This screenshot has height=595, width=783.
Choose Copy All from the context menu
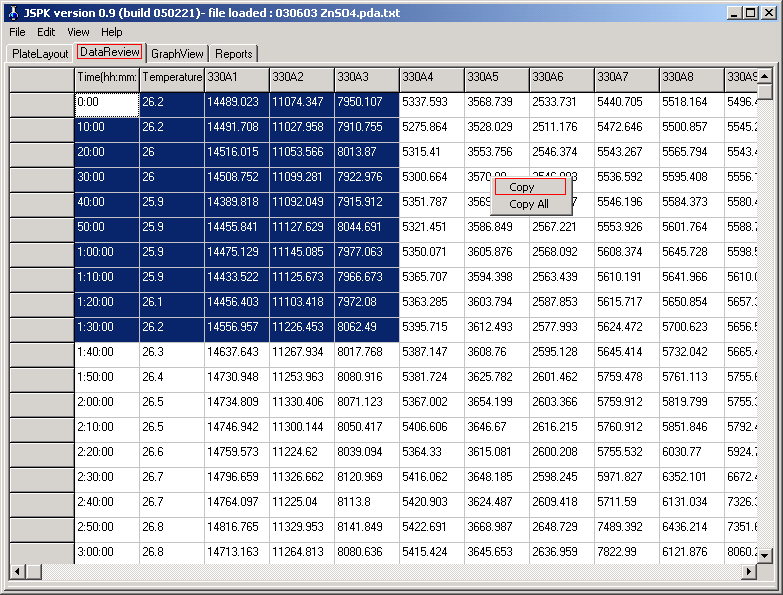click(x=530, y=204)
